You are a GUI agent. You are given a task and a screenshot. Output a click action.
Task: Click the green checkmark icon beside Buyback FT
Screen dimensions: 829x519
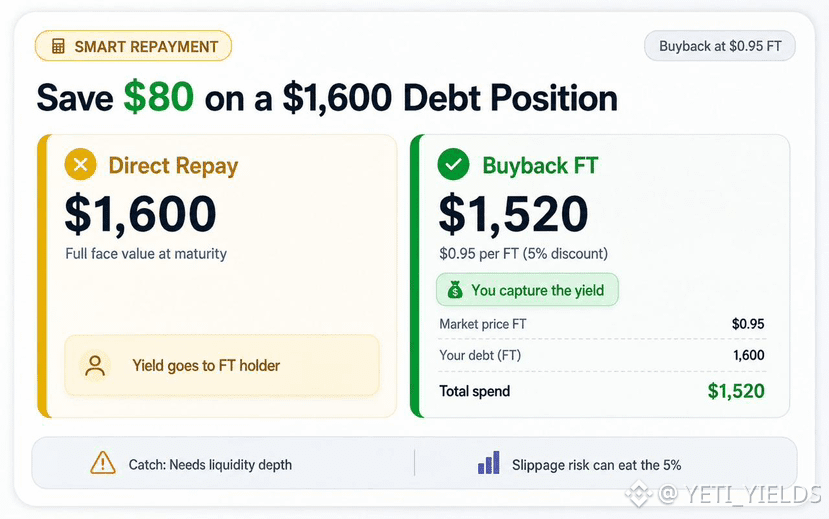click(453, 164)
